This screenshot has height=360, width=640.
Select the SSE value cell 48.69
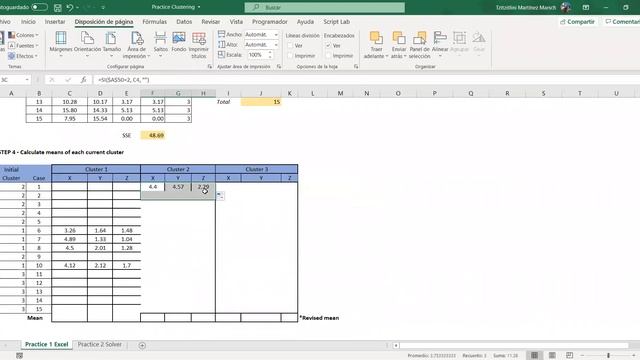coord(153,135)
